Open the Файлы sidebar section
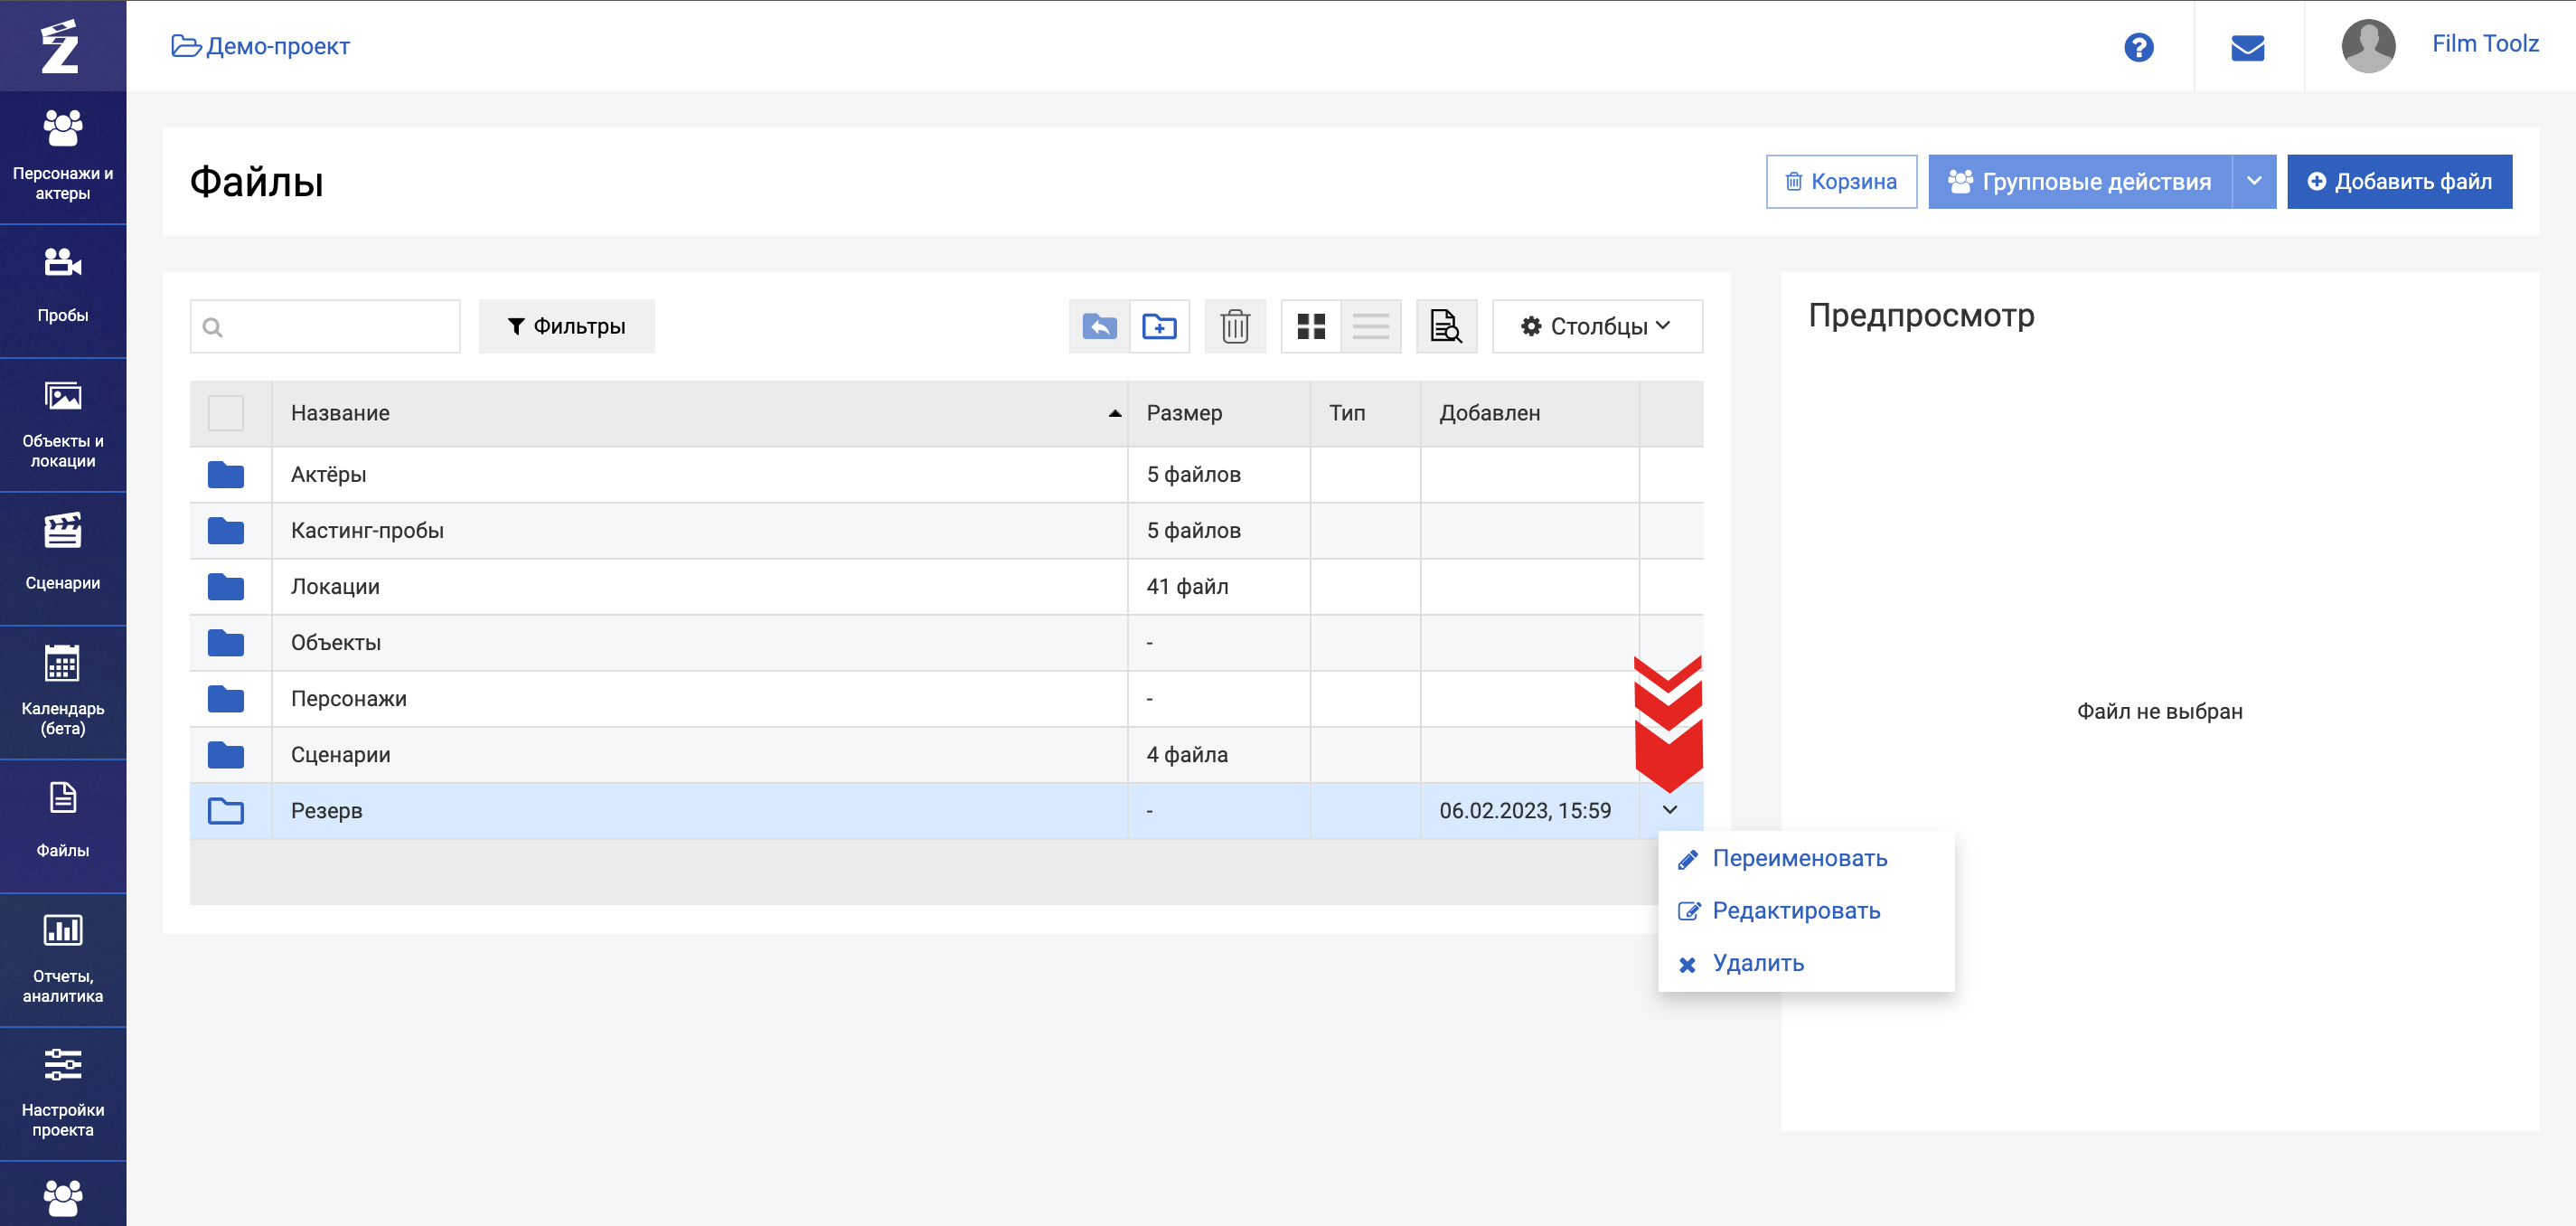This screenshot has width=2576, height=1226. [x=63, y=826]
